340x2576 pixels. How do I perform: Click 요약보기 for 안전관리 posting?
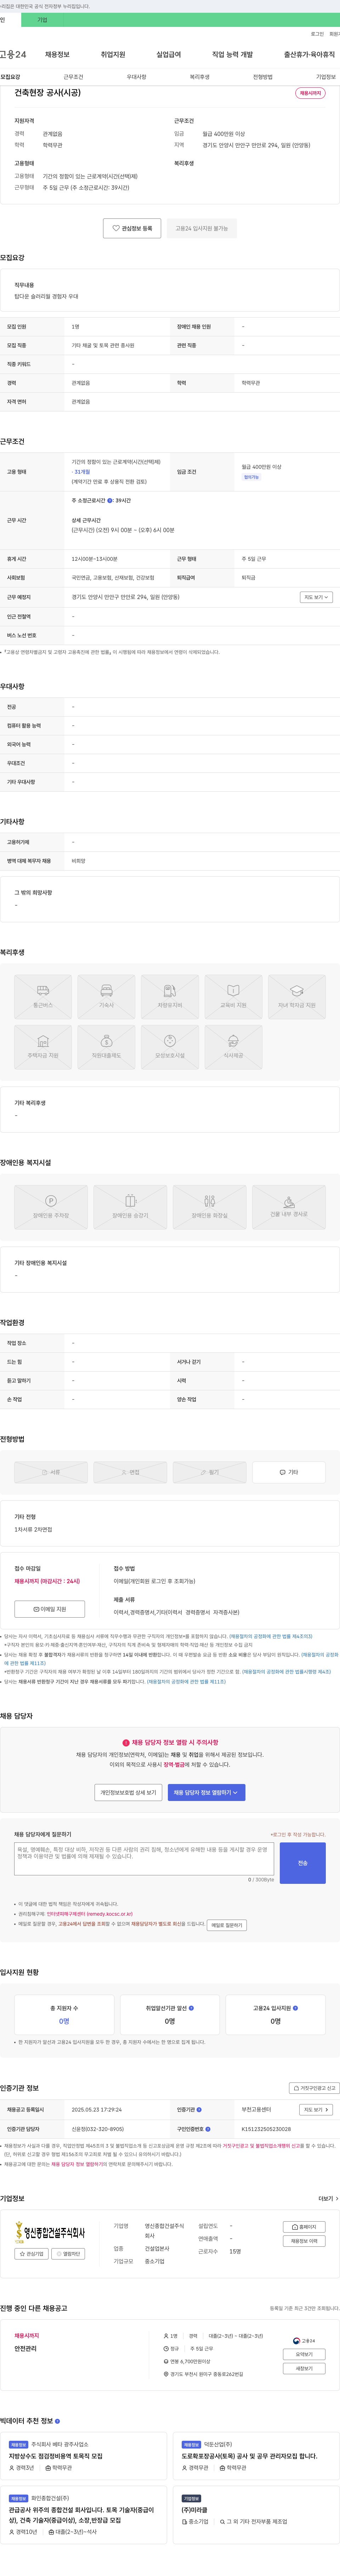point(304,2354)
